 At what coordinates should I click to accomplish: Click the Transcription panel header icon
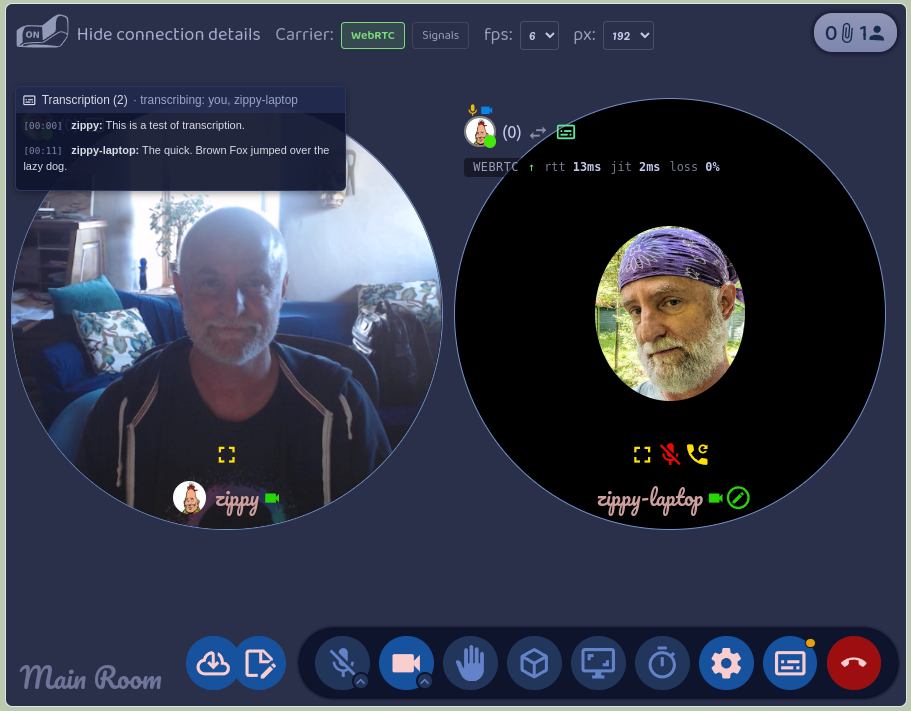coord(29,100)
